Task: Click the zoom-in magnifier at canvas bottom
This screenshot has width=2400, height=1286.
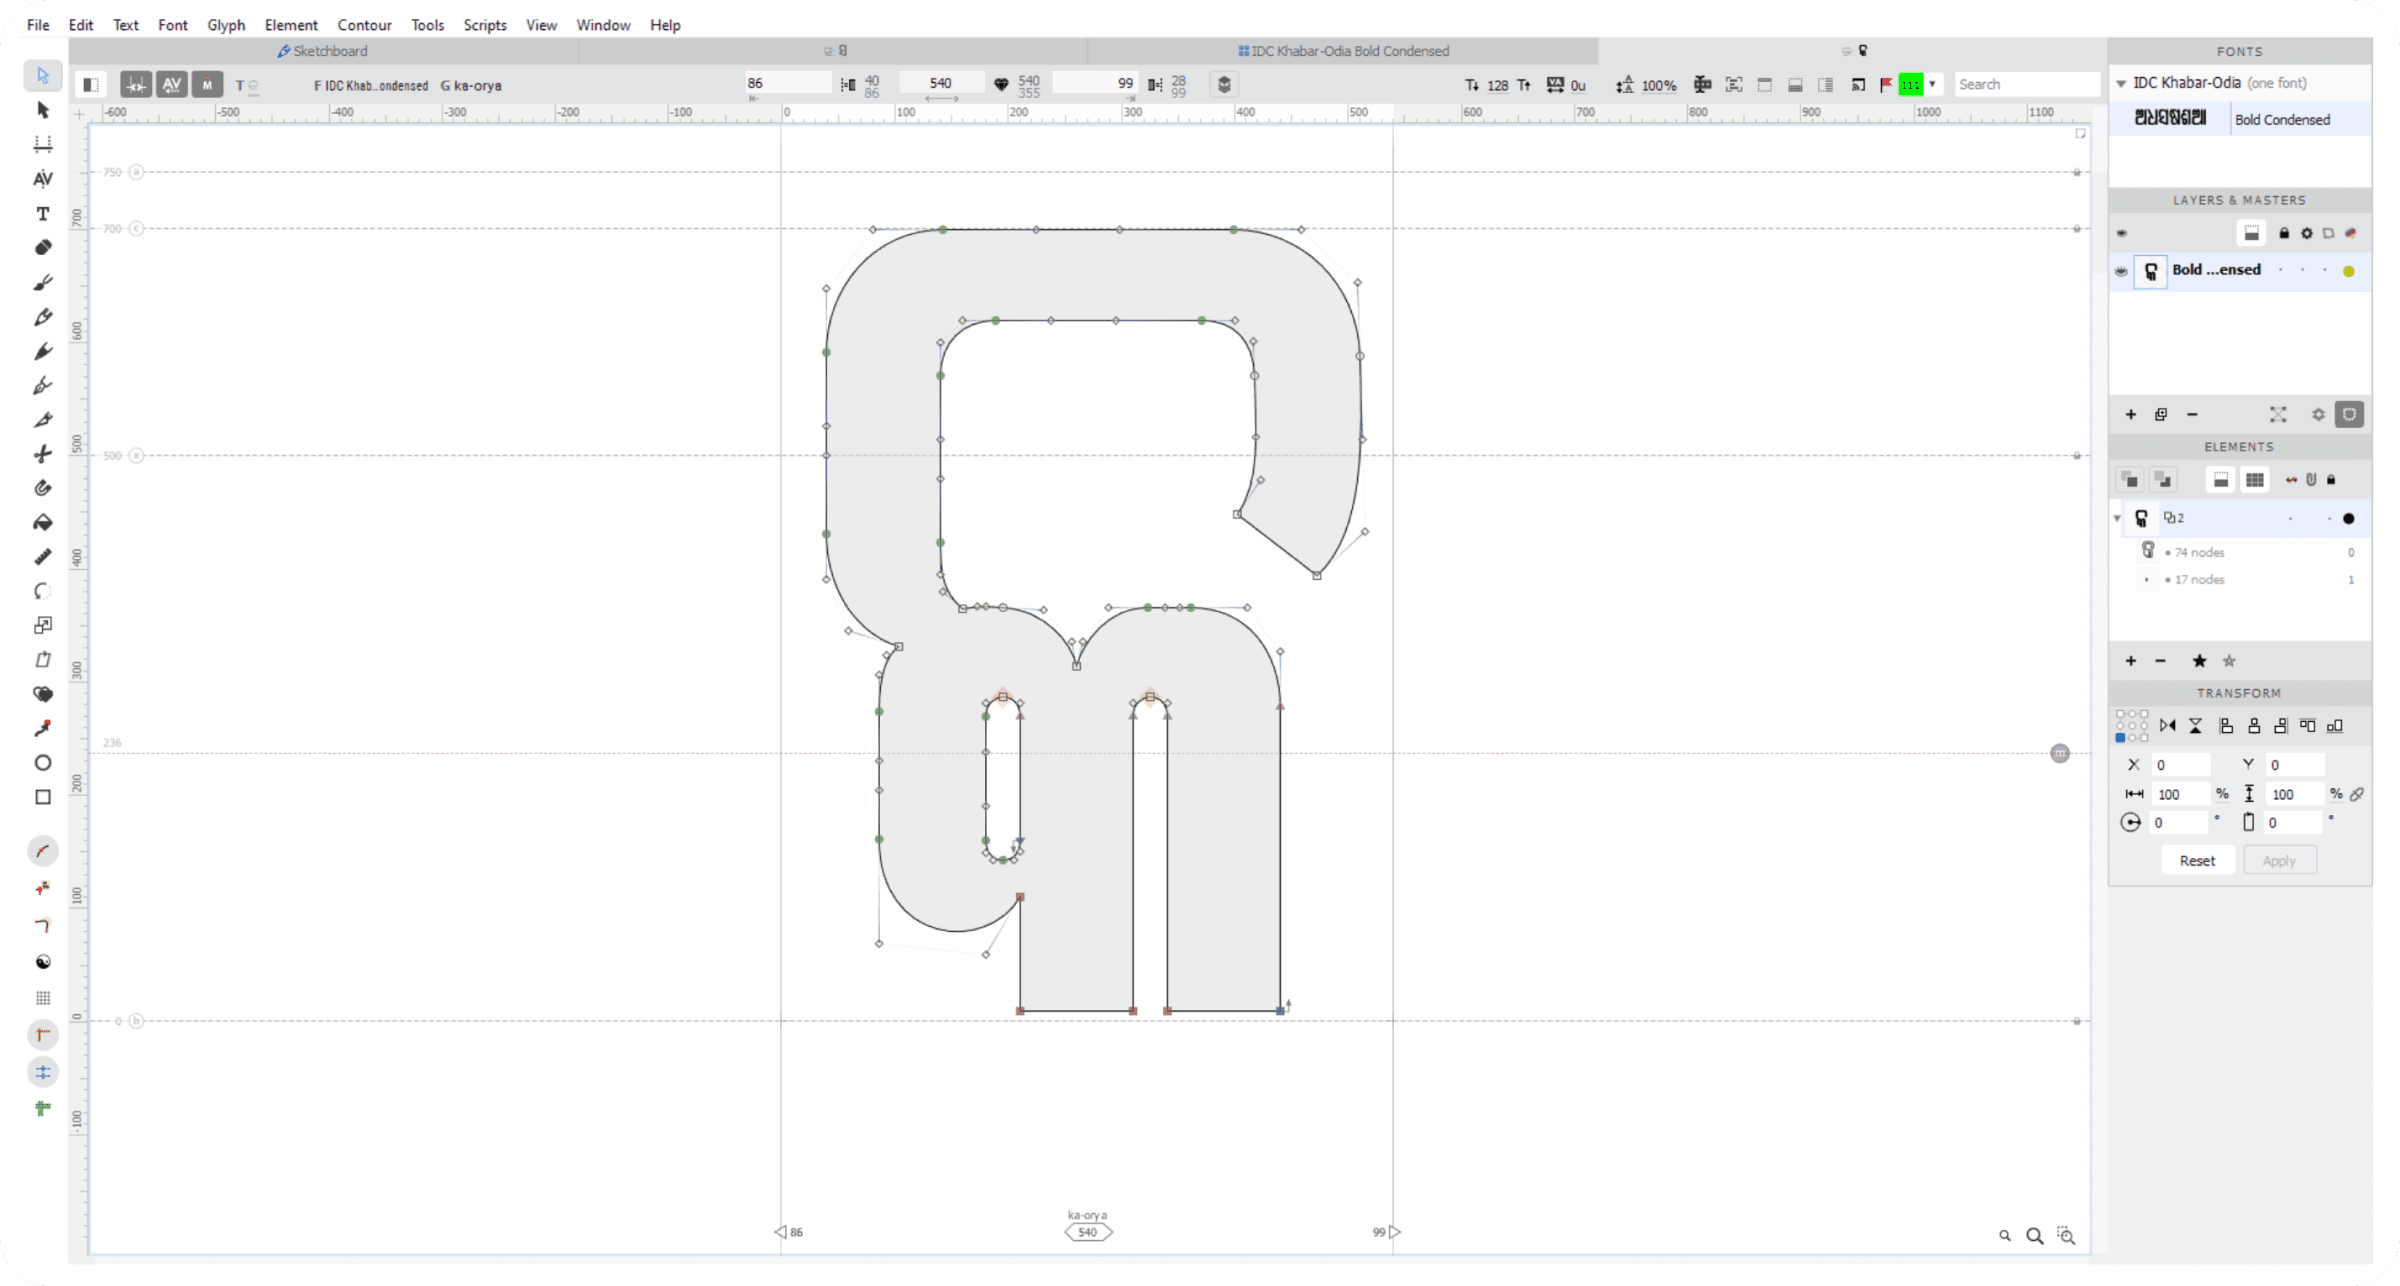Action: [2034, 1236]
